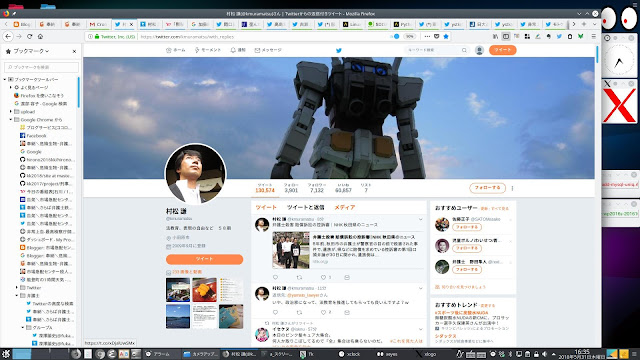This screenshot has width=640, height=360.
Task: Open second tweet dropdown chevron
Action: point(420,288)
